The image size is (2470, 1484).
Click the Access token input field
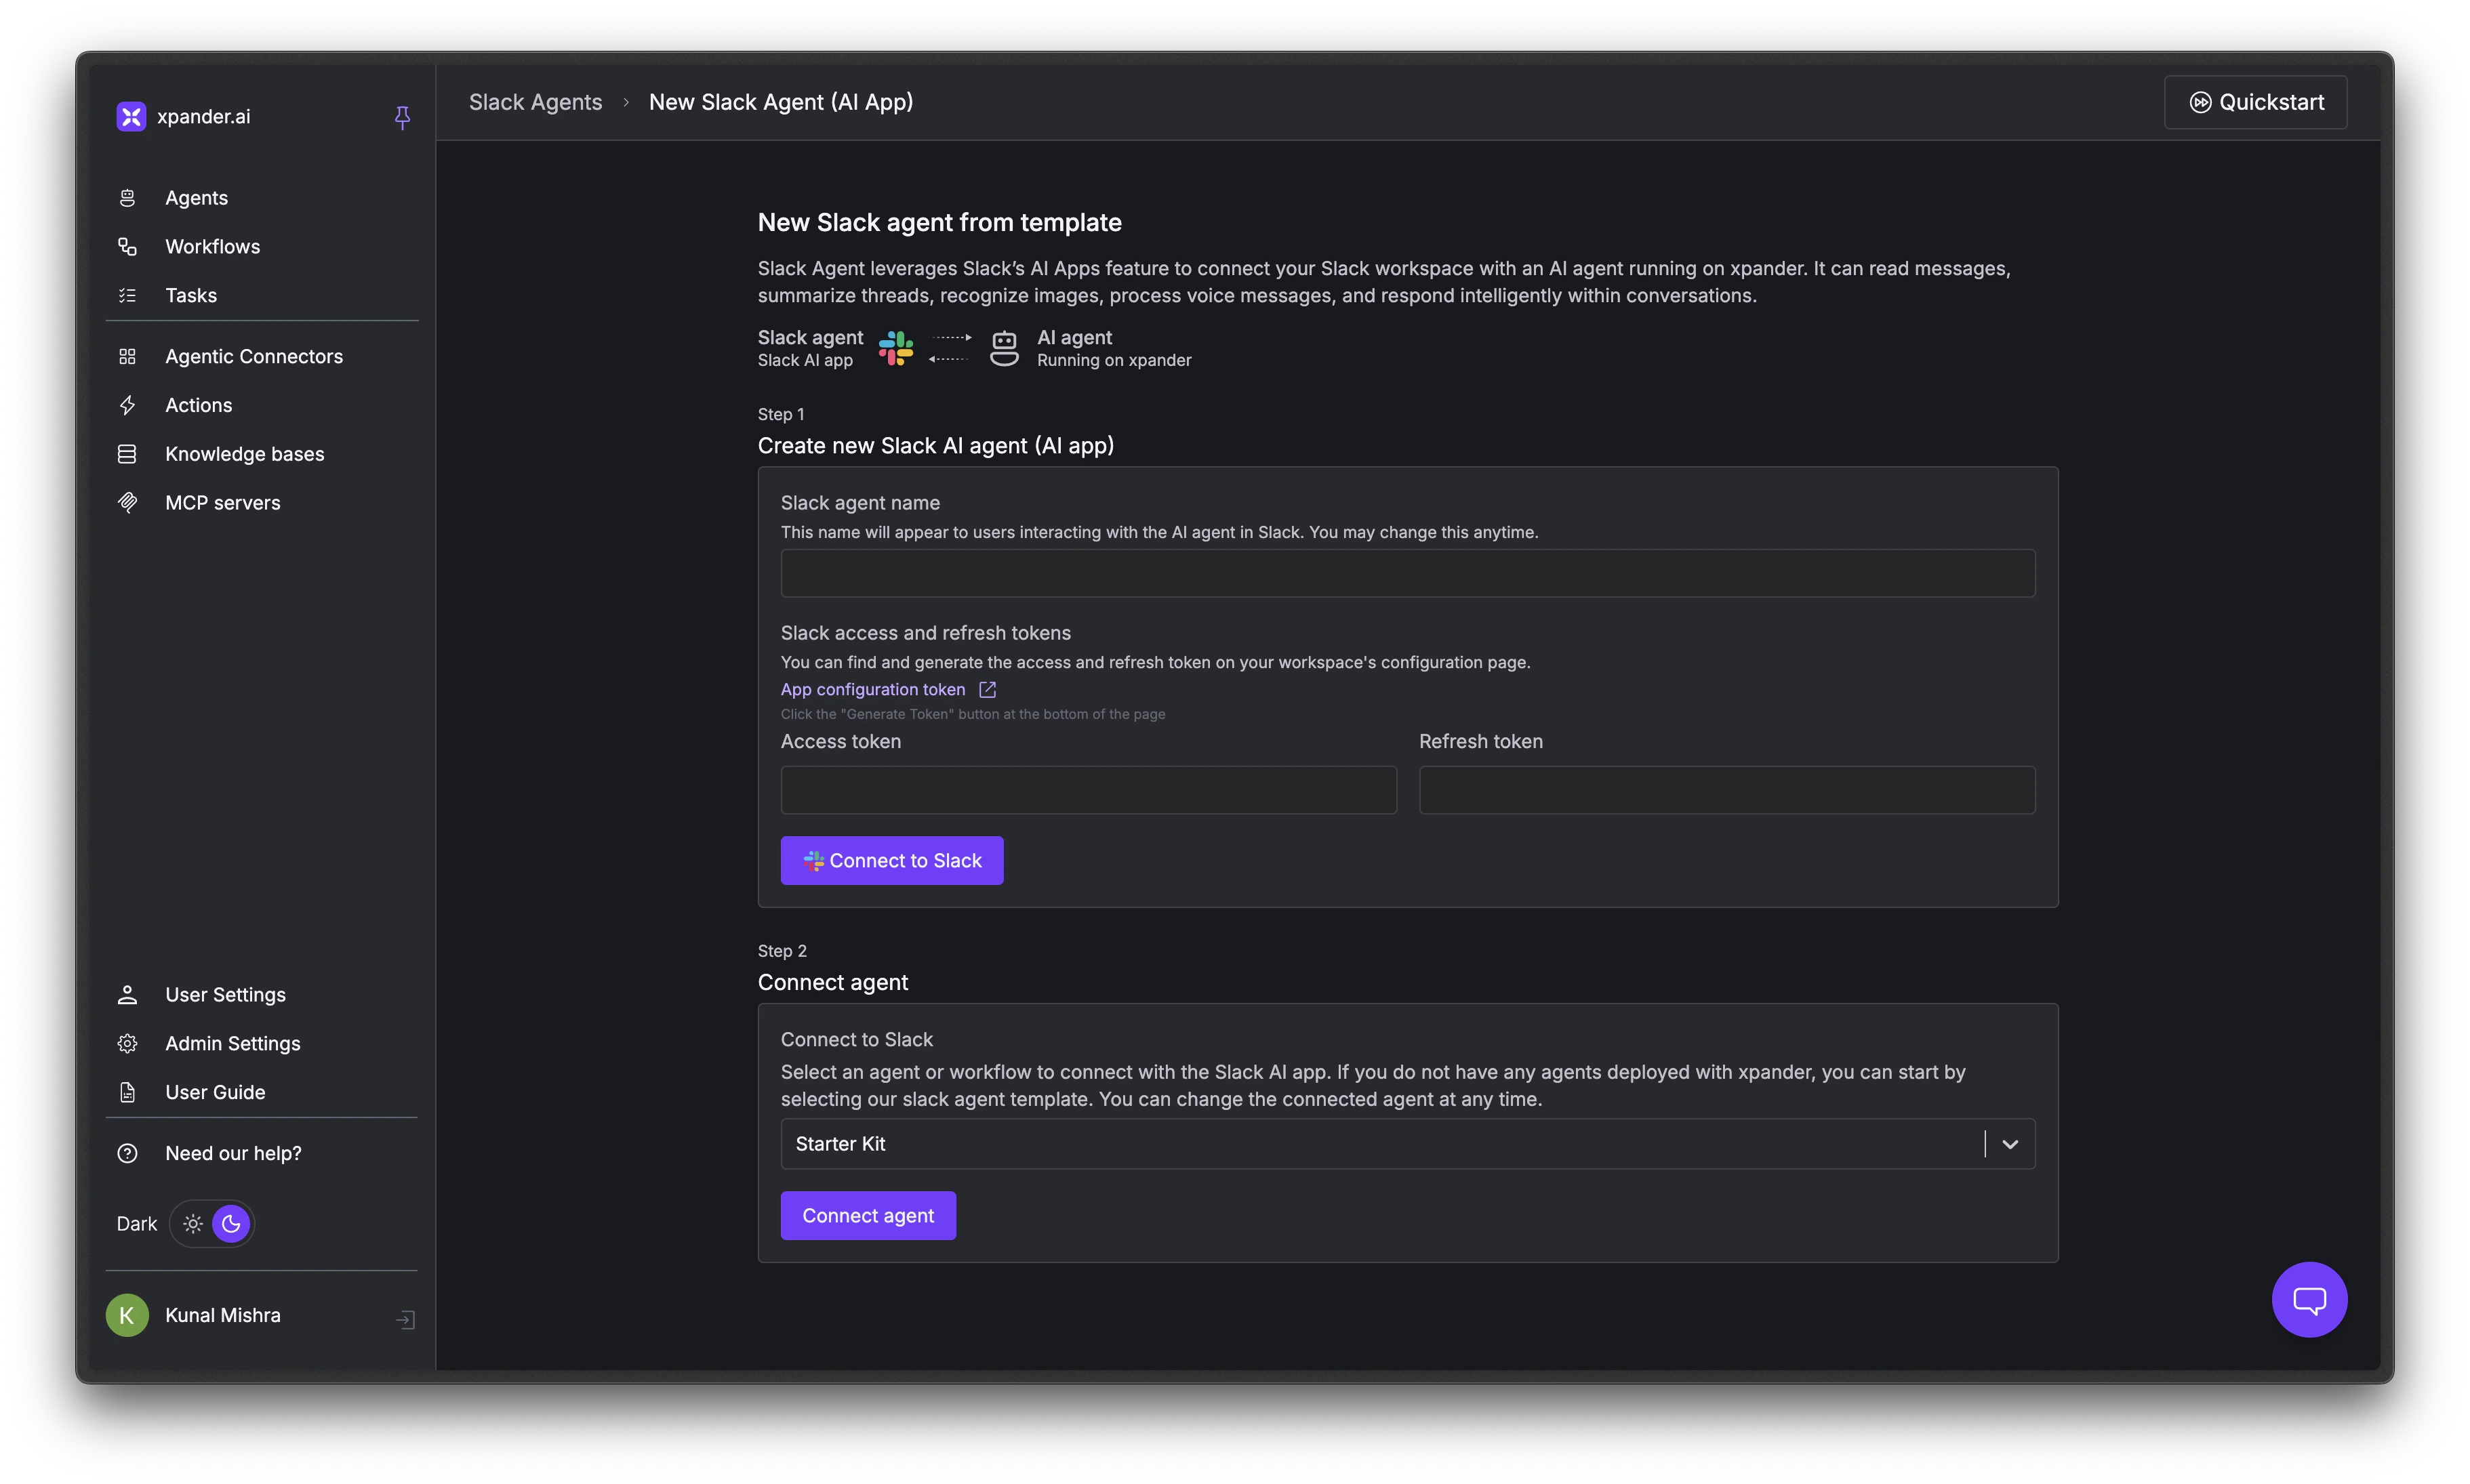coord(1088,790)
